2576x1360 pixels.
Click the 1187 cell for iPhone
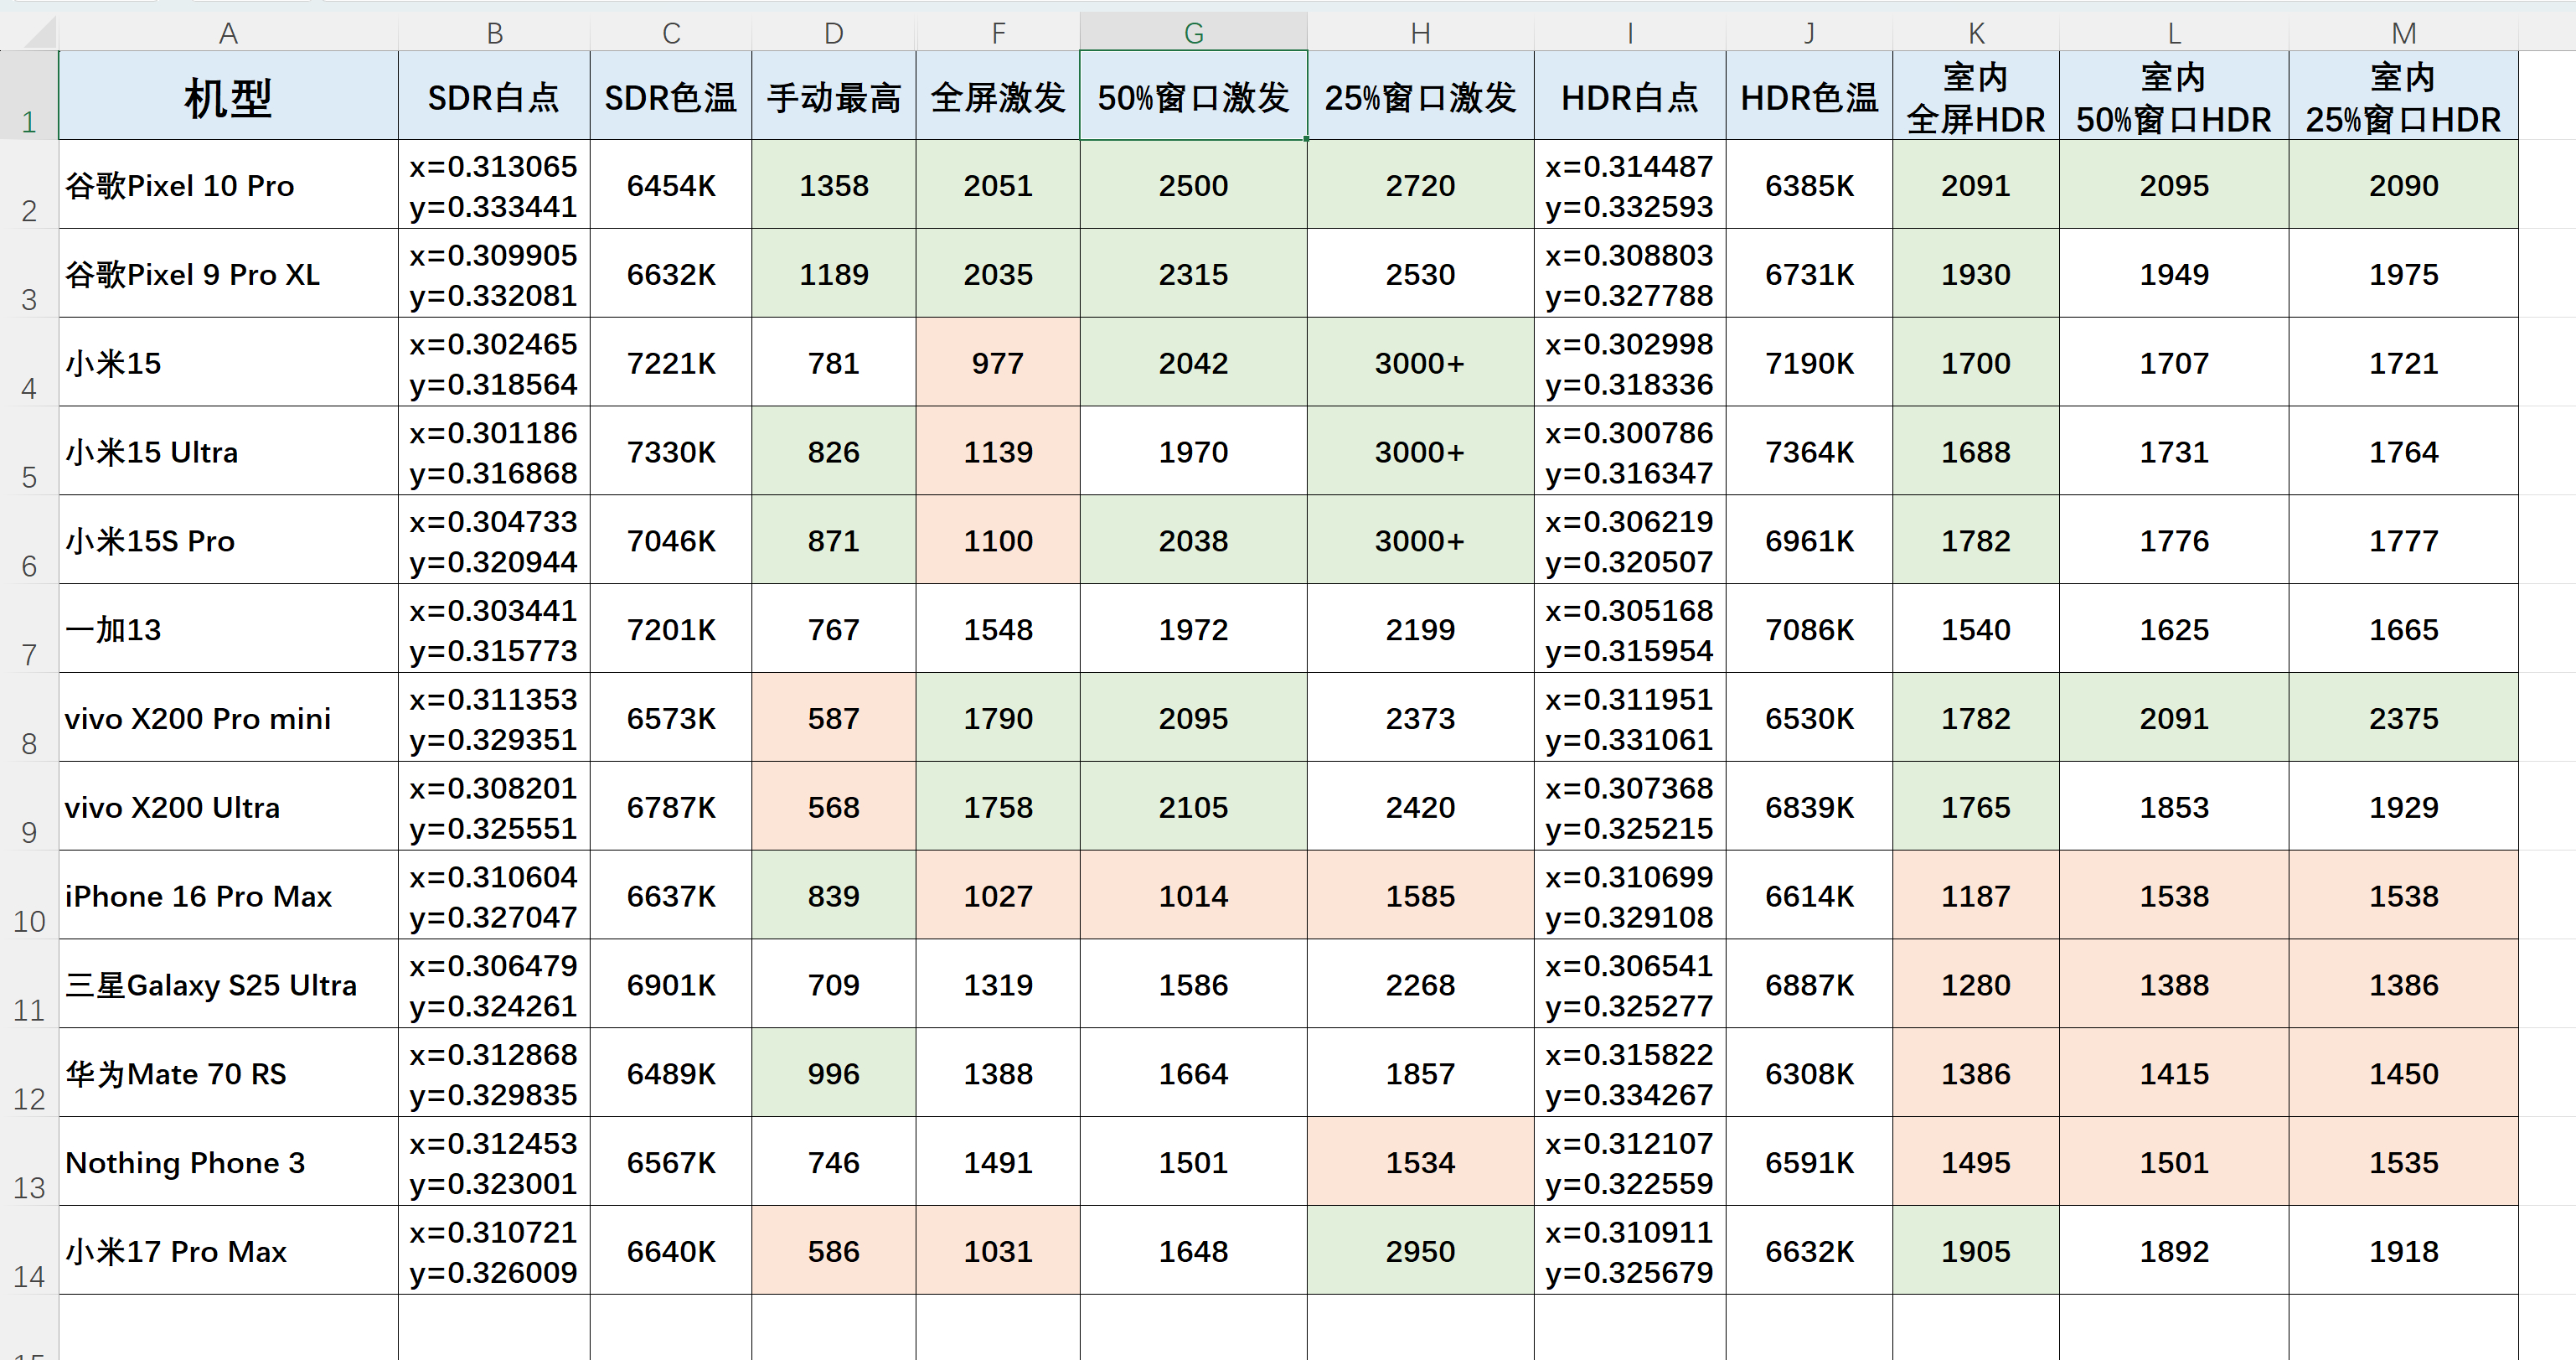point(1976,895)
